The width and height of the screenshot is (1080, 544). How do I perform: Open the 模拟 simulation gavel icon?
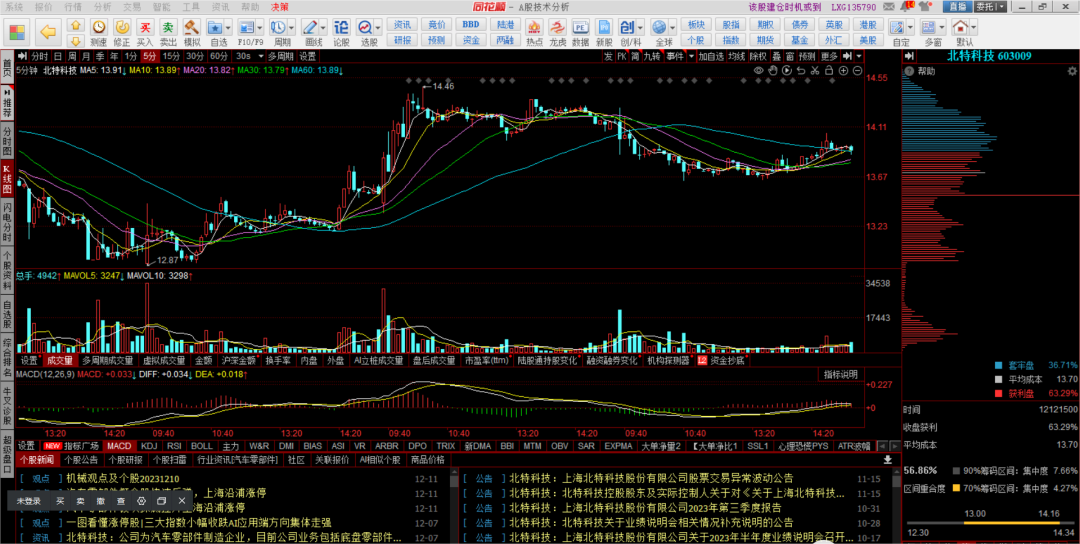tap(191, 28)
